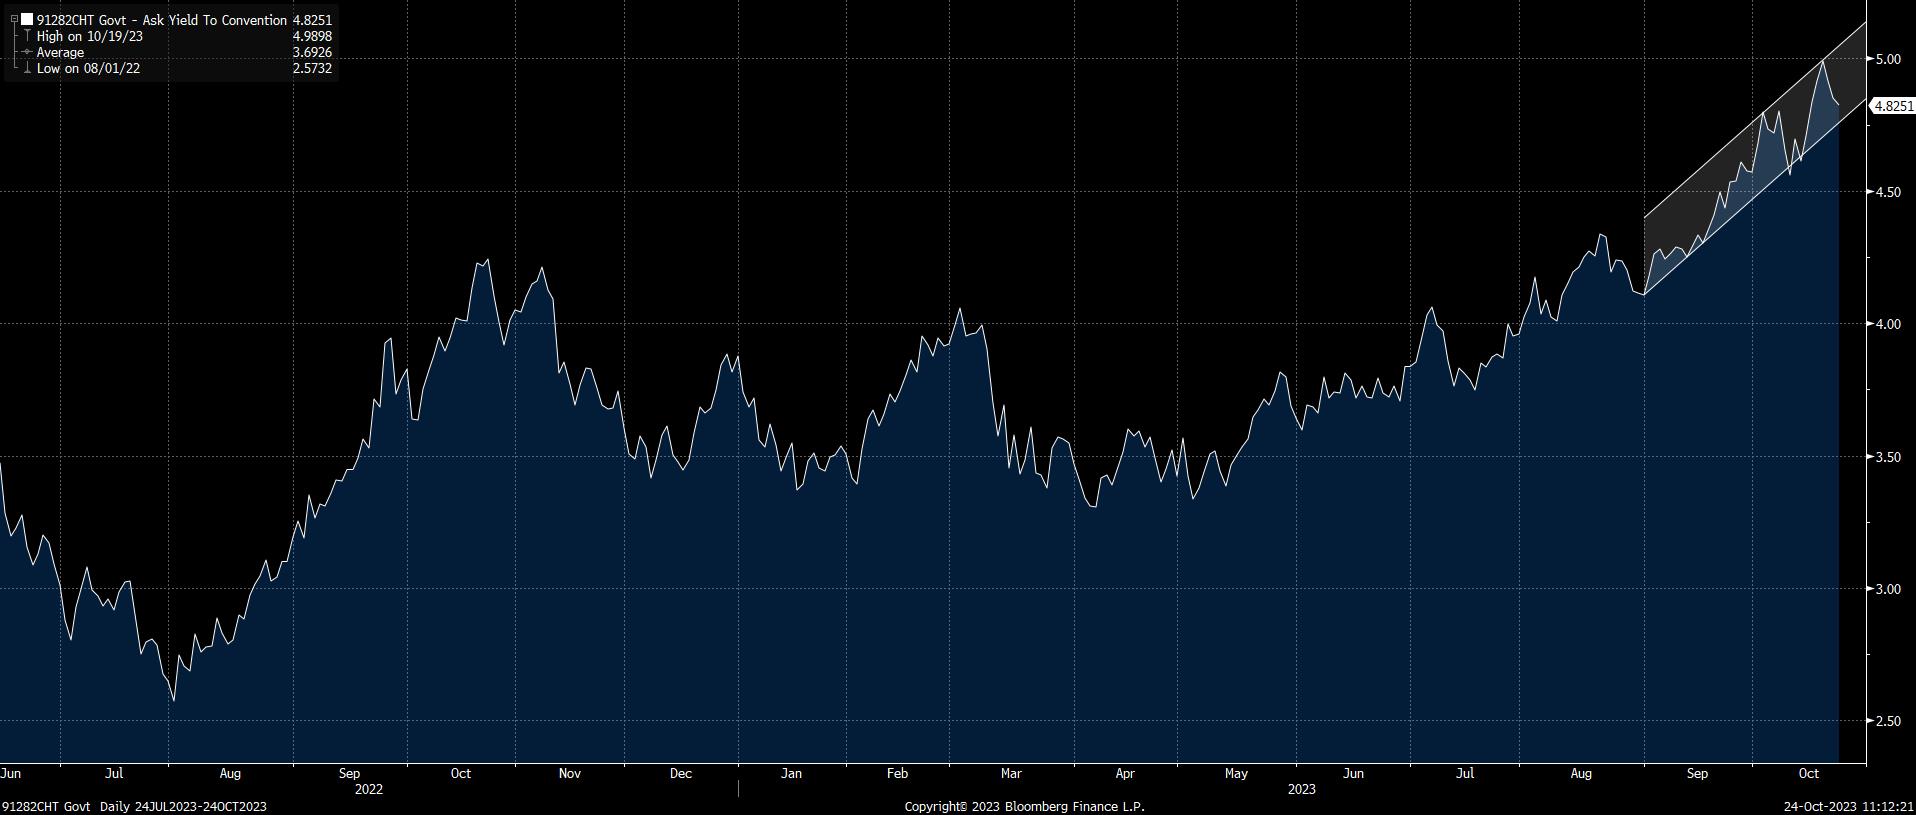Click the 3.00 y-axis label
Viewport: 1916px width, 815px height.
1888,589
